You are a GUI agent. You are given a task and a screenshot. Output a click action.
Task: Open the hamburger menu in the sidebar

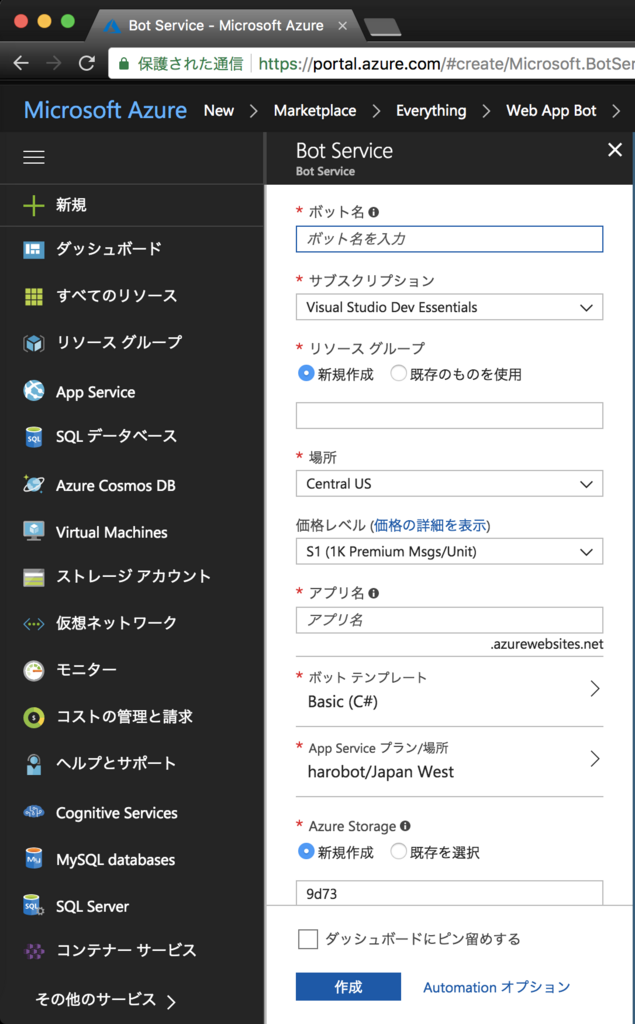34,157
